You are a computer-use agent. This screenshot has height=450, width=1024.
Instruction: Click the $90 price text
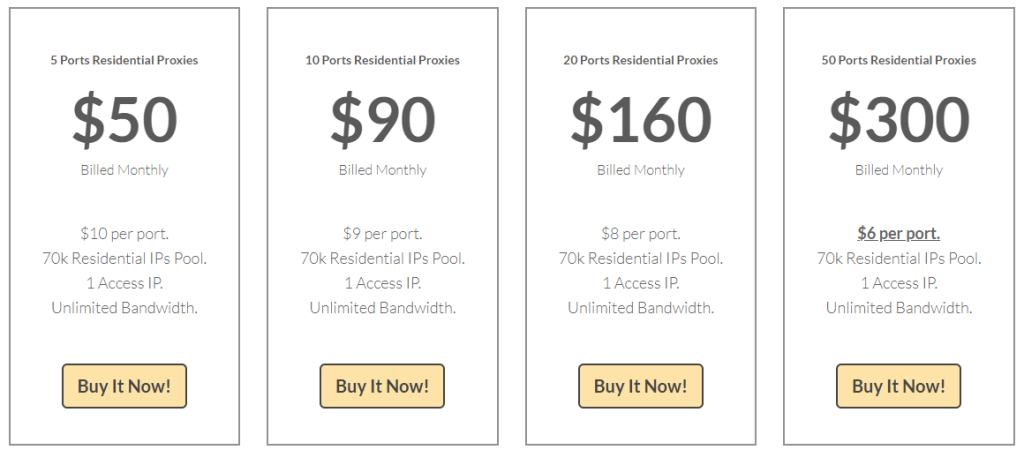382,120
